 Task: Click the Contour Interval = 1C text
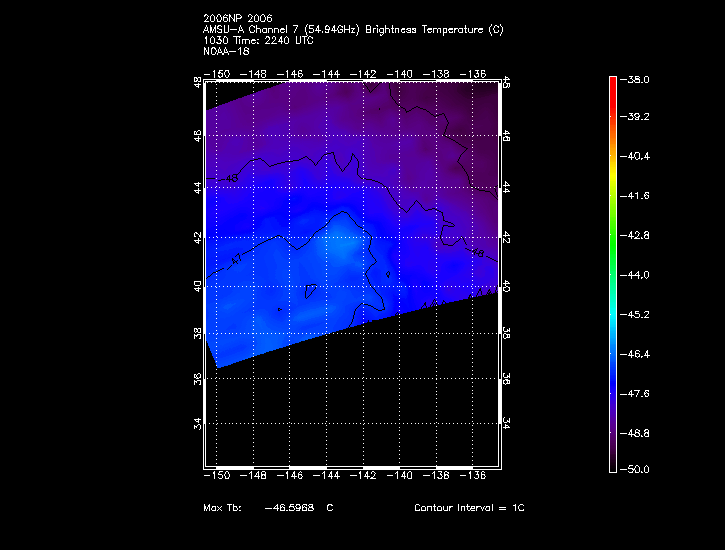[469, 508]
